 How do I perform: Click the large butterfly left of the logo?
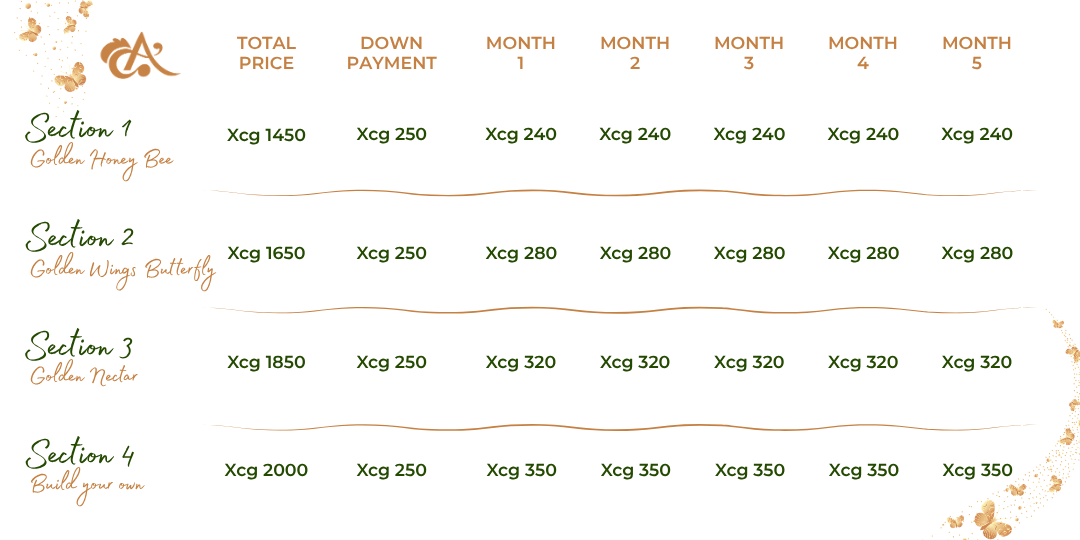pos(71,77)
